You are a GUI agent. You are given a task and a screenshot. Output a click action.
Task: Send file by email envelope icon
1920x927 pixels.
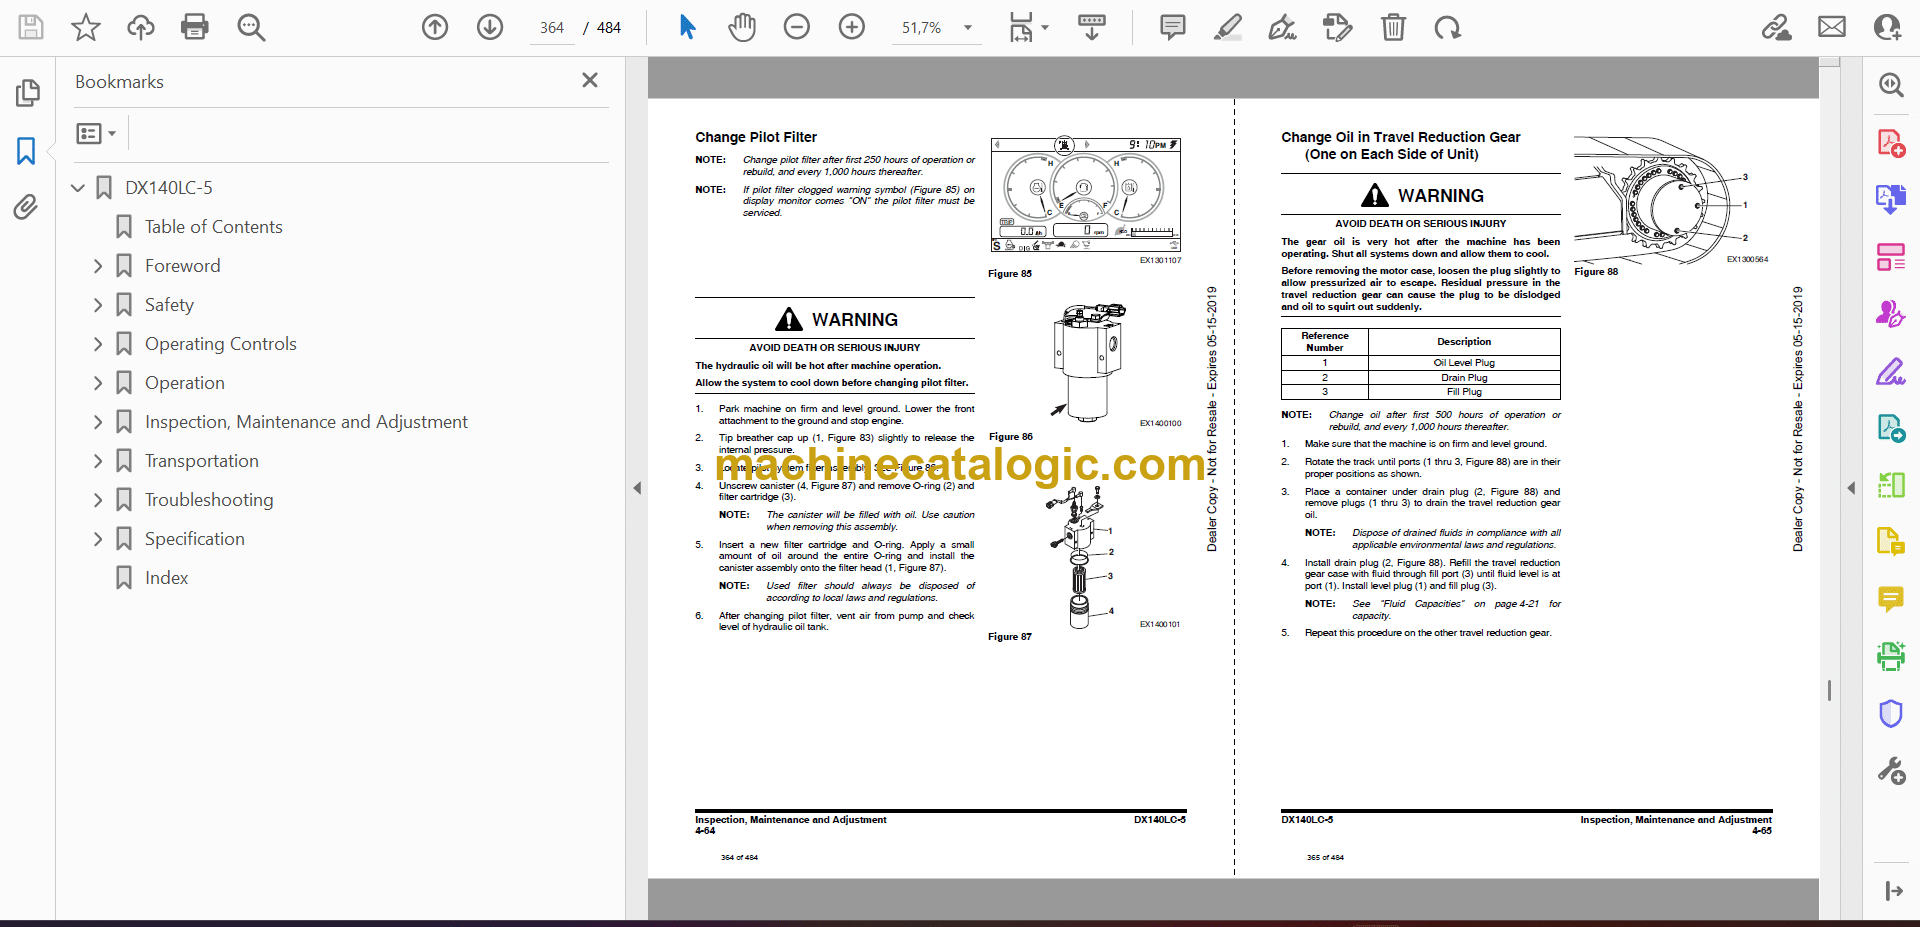1832,27
